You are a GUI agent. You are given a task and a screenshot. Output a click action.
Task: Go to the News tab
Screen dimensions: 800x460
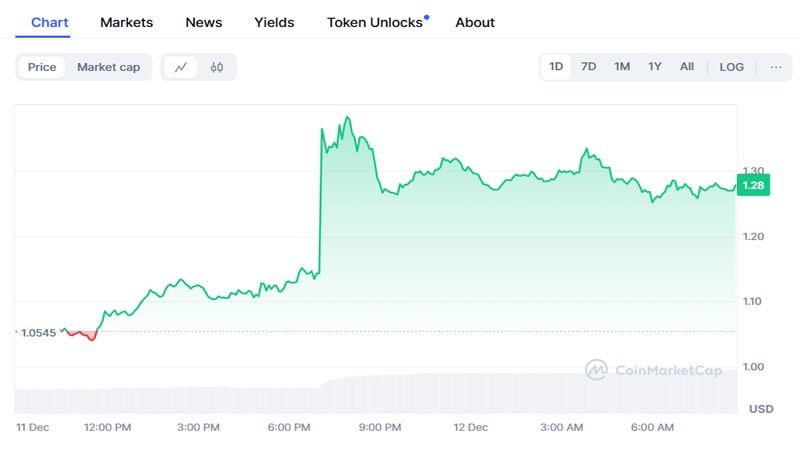[204, 22]
